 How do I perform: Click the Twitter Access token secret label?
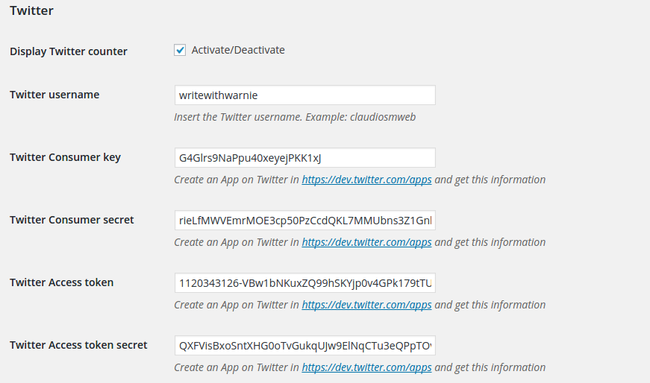tap(78, 345)
